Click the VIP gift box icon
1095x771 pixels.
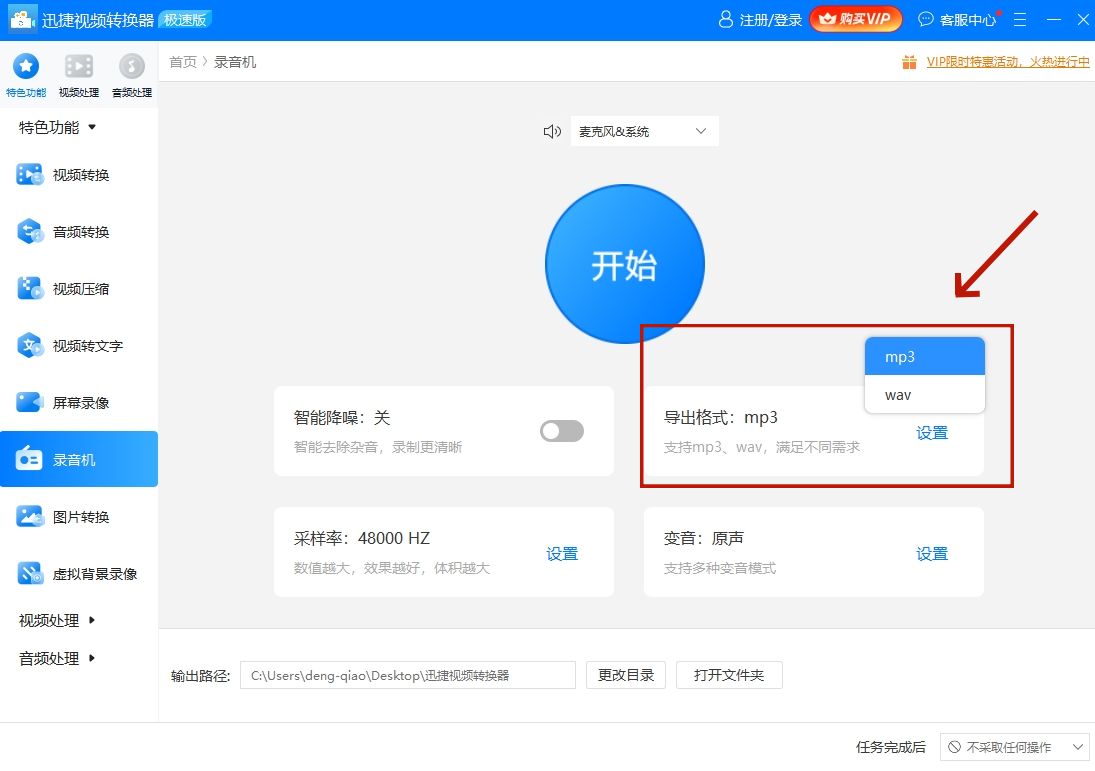tap(909, 62)
